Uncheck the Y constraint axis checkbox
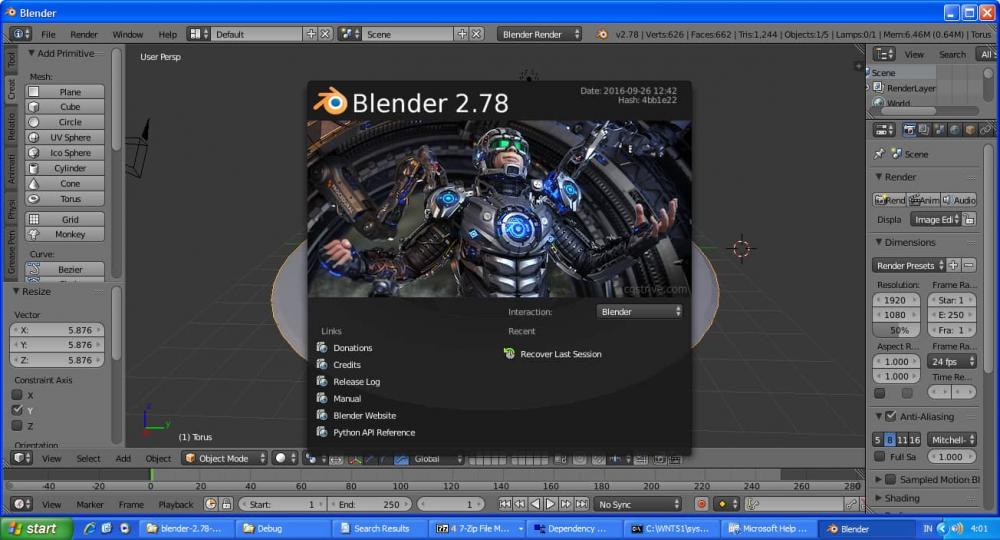 point(17,410)
